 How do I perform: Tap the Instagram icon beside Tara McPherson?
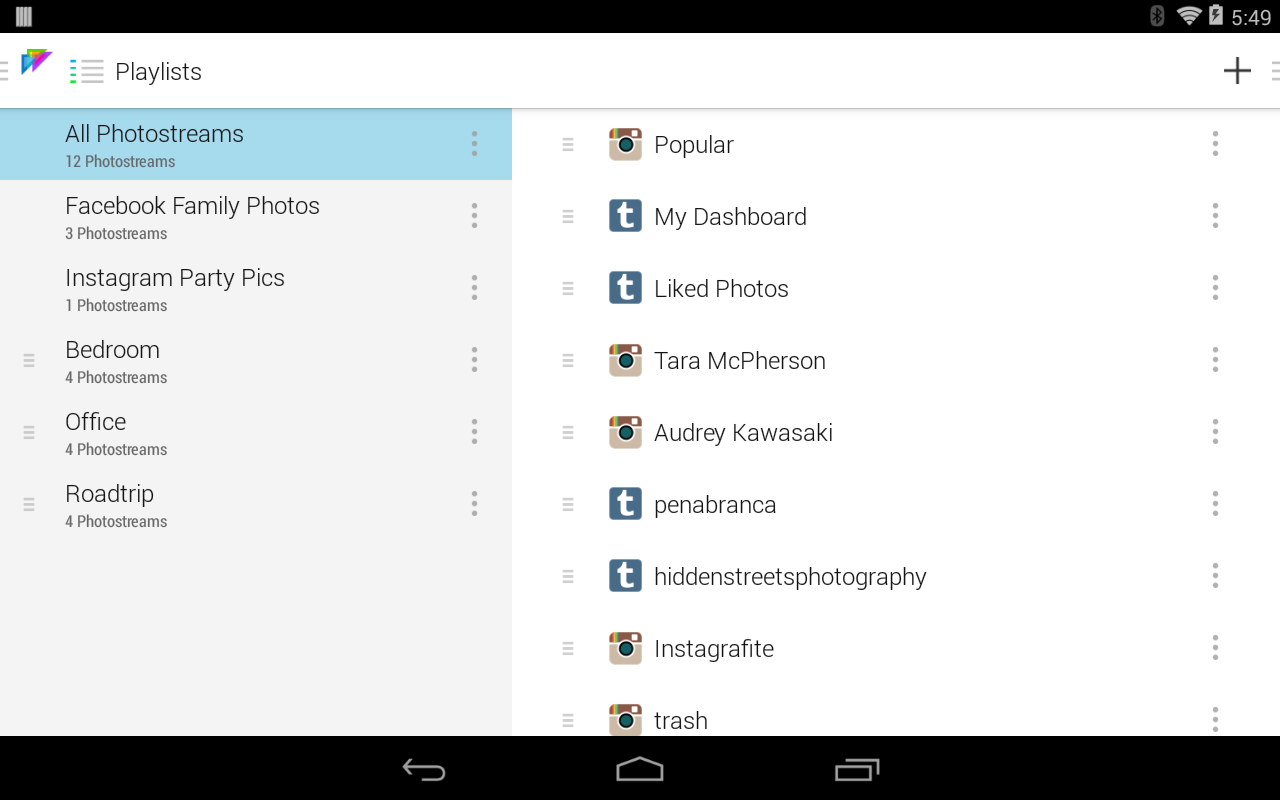pos(625,360)
